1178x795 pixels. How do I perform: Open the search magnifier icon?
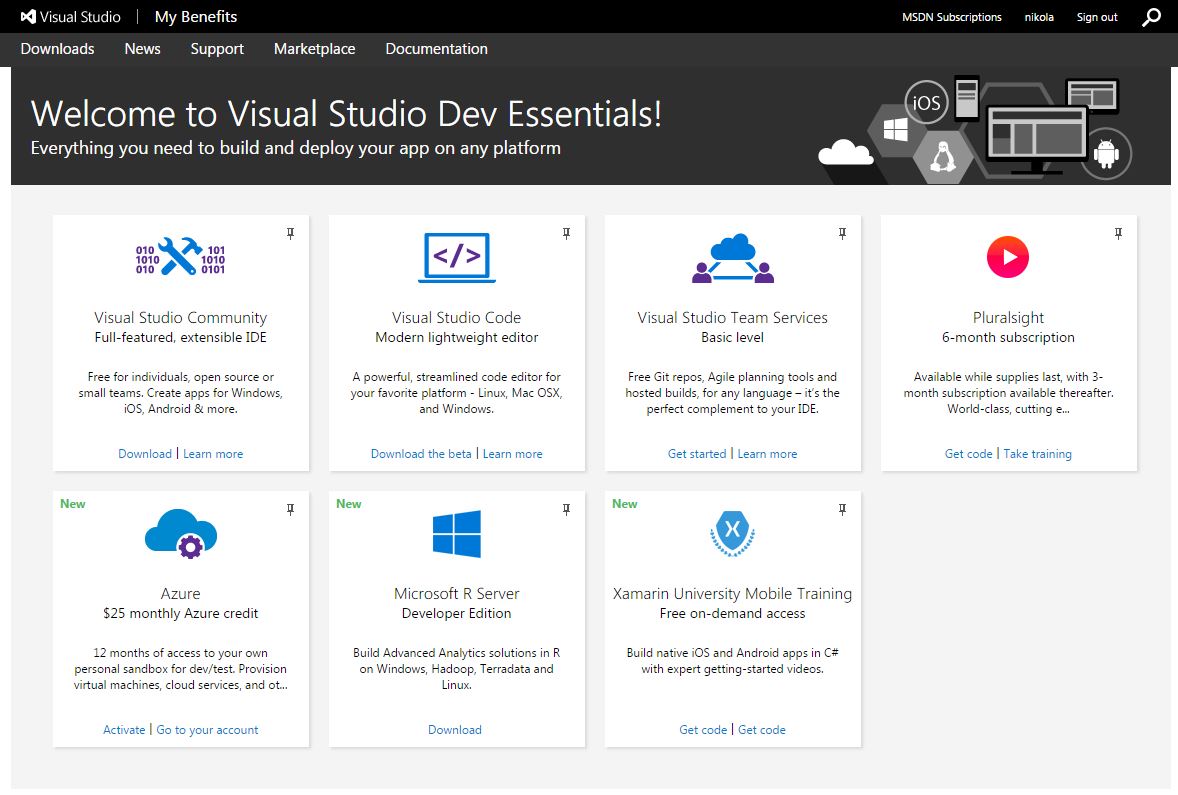pos(1151,17)
